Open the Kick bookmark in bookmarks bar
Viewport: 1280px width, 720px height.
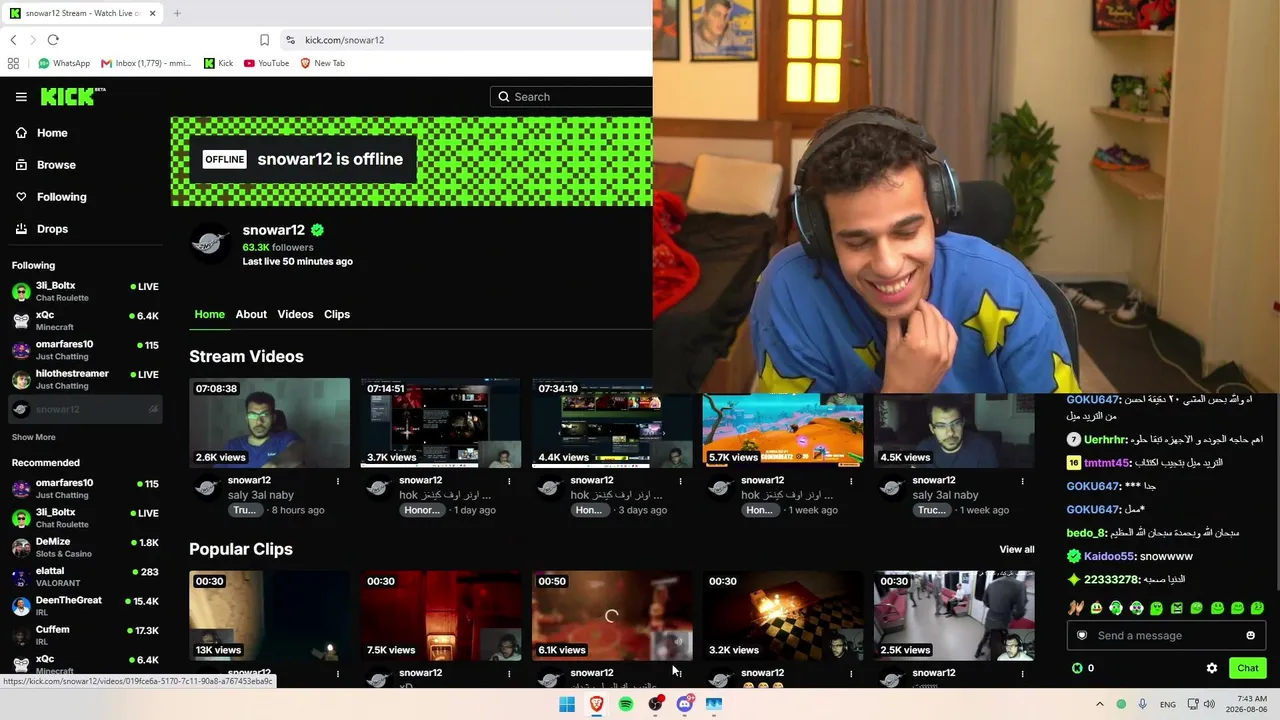(218, 63)
